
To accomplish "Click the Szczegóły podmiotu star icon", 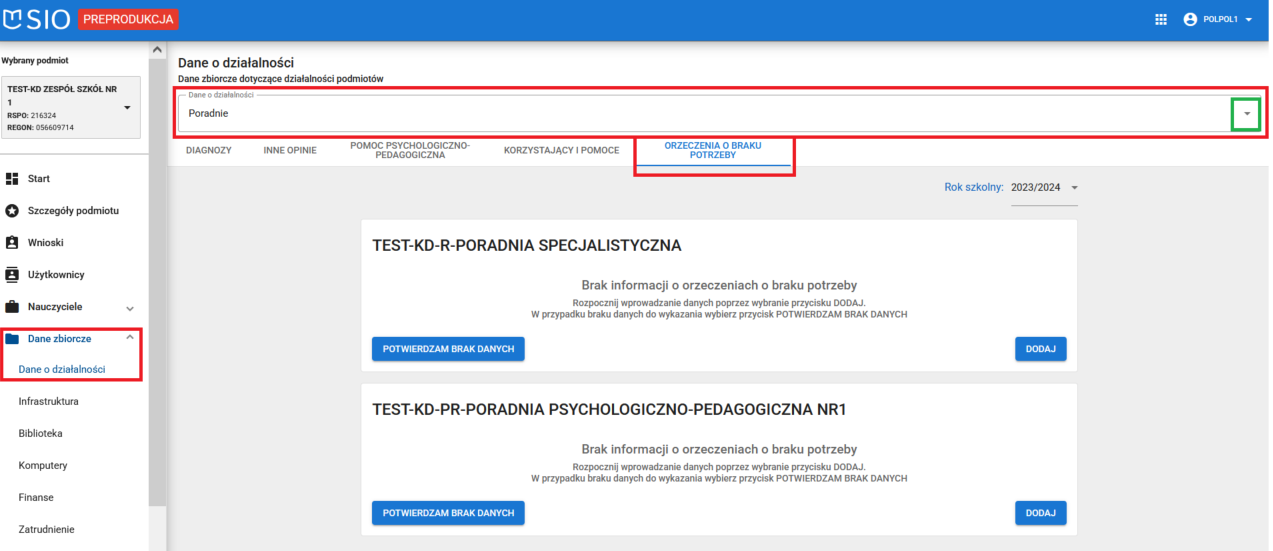I will click(12, 211).
